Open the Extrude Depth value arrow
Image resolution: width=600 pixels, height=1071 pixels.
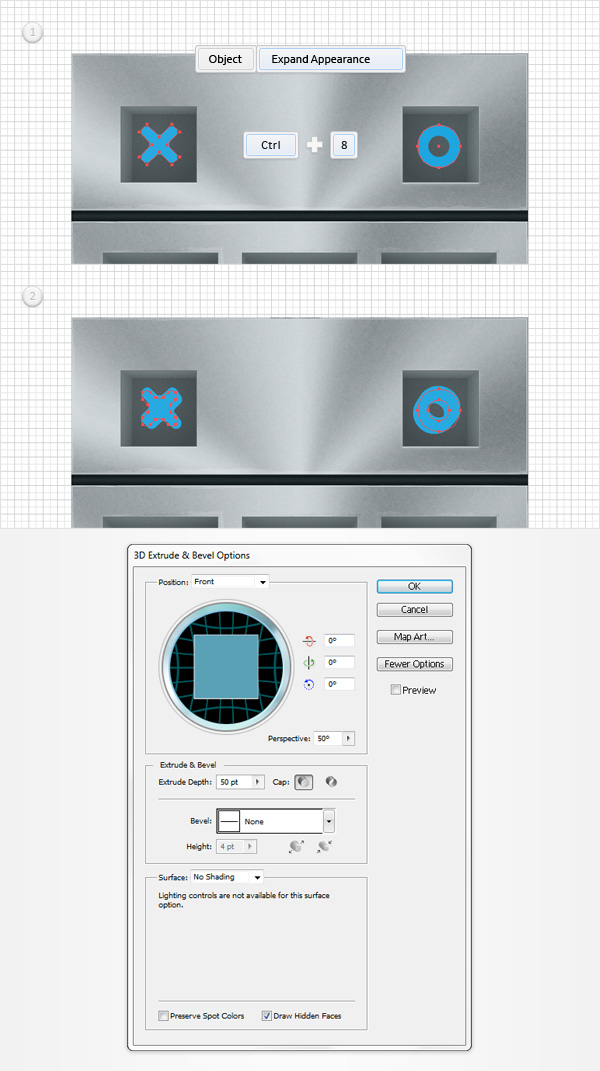pyautogui.click(x=258, y=782)
